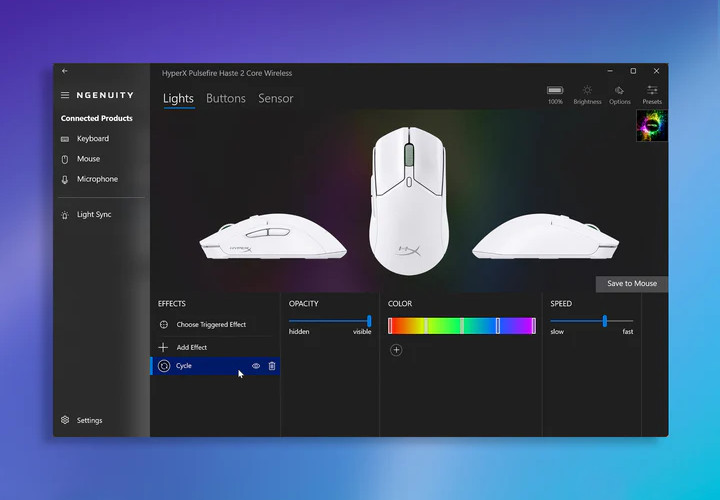Screen dimensions: 720x500
Task: Click the right side-view mouse image
Action: click(546, 236)
